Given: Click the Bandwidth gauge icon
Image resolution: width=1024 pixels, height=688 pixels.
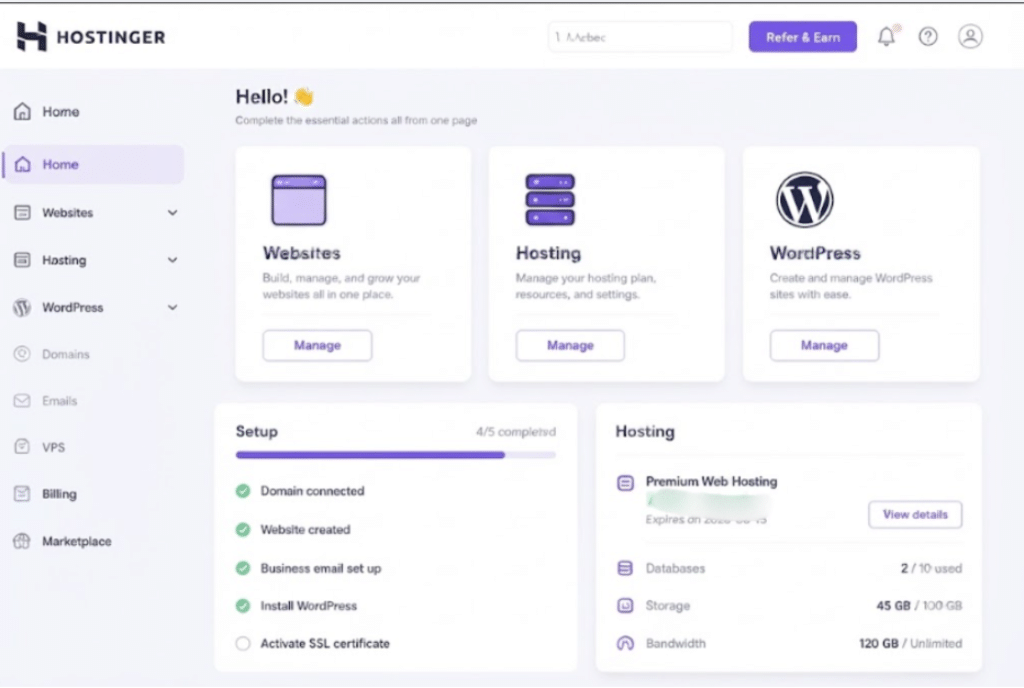Looking at the screenshot, I should 625,643.
